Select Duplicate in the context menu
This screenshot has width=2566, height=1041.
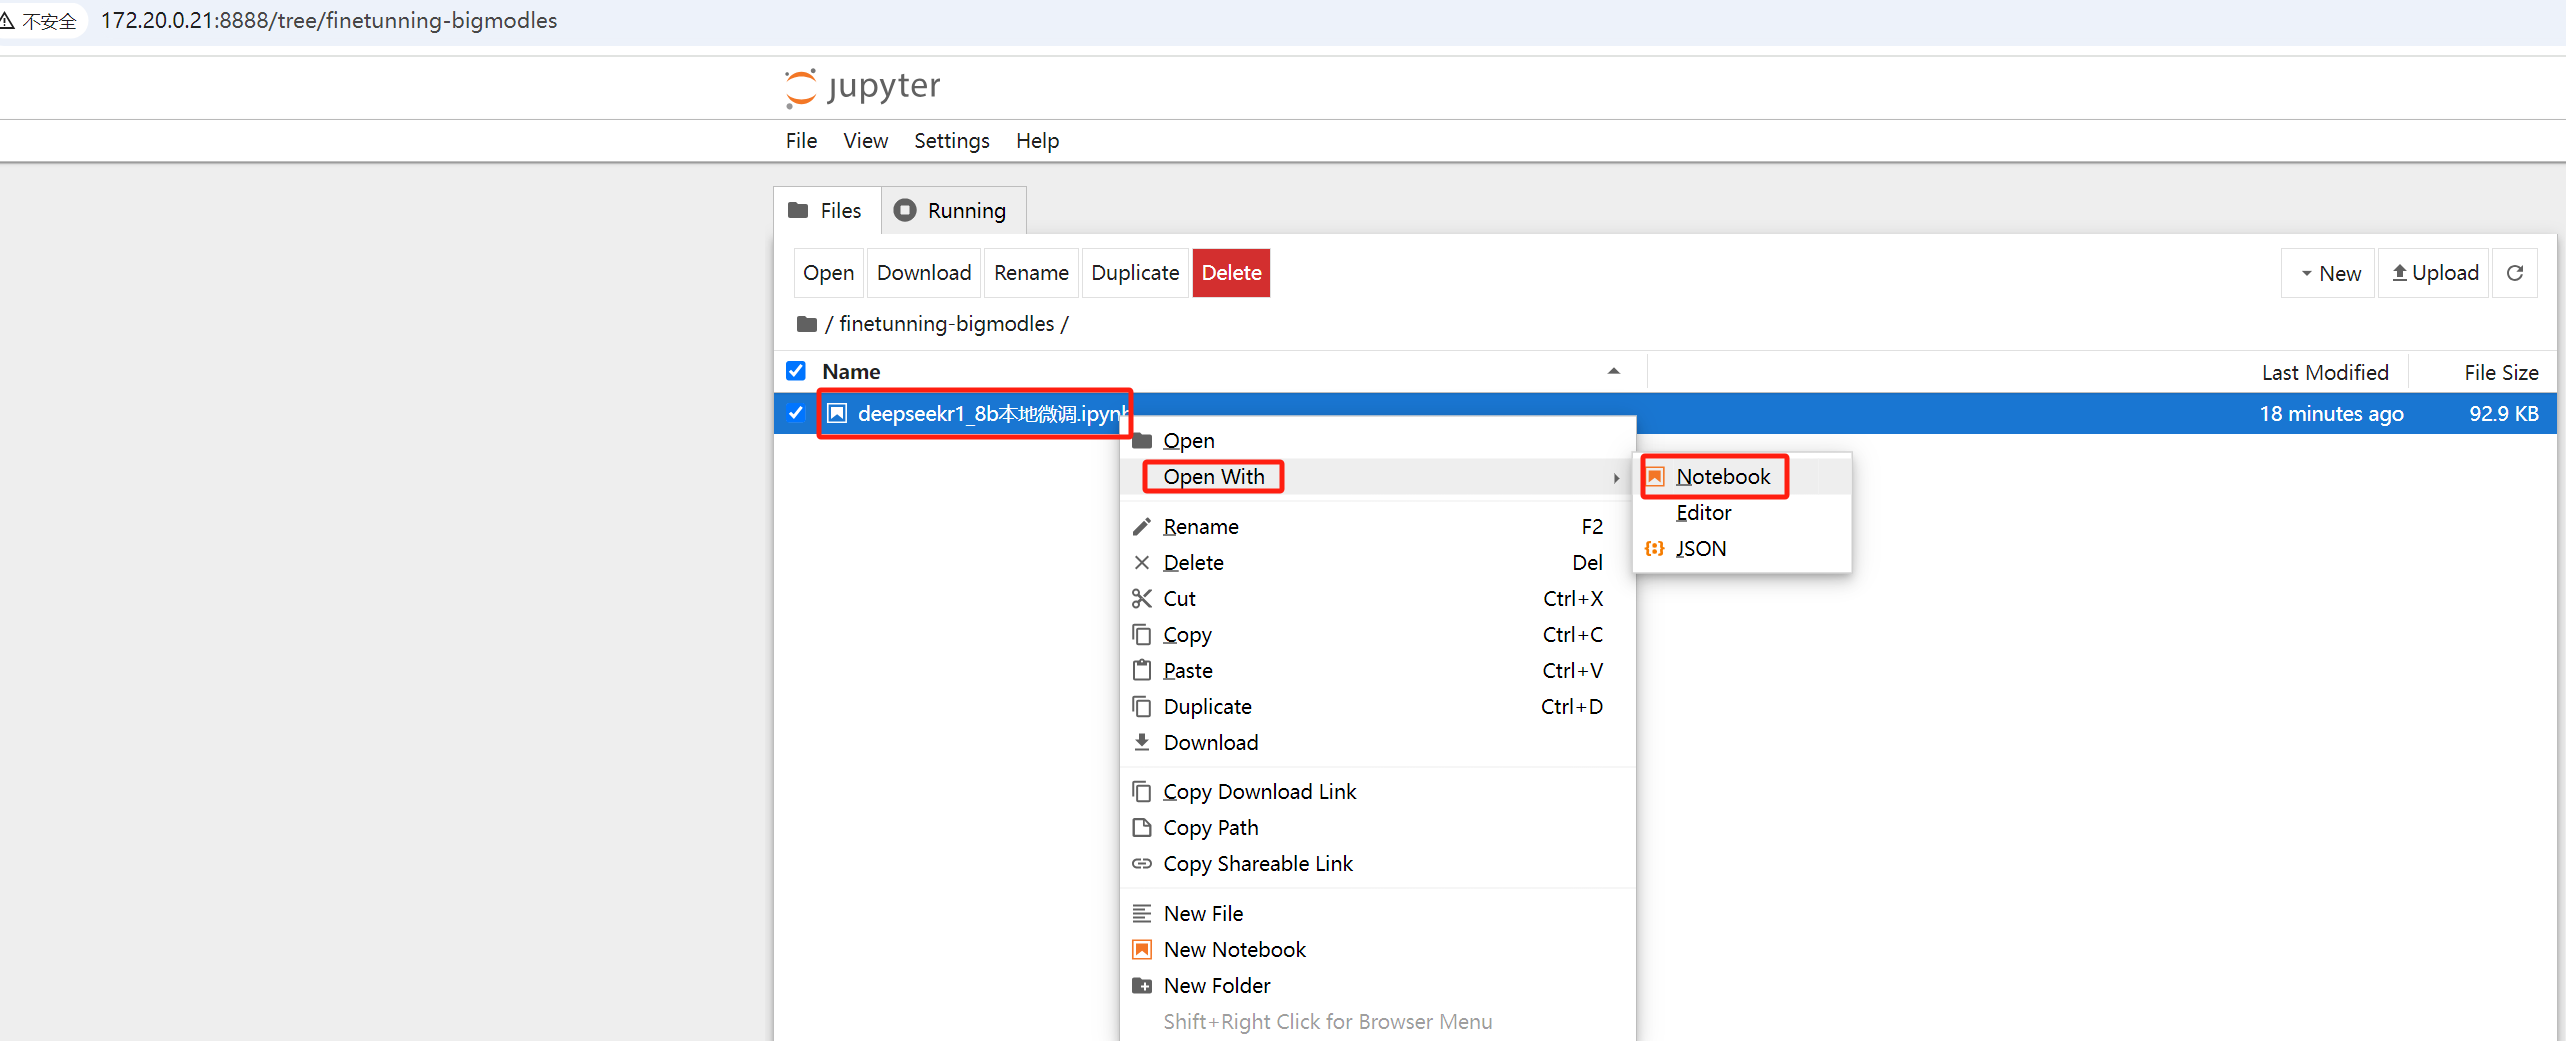click(x=1378, y=707)
